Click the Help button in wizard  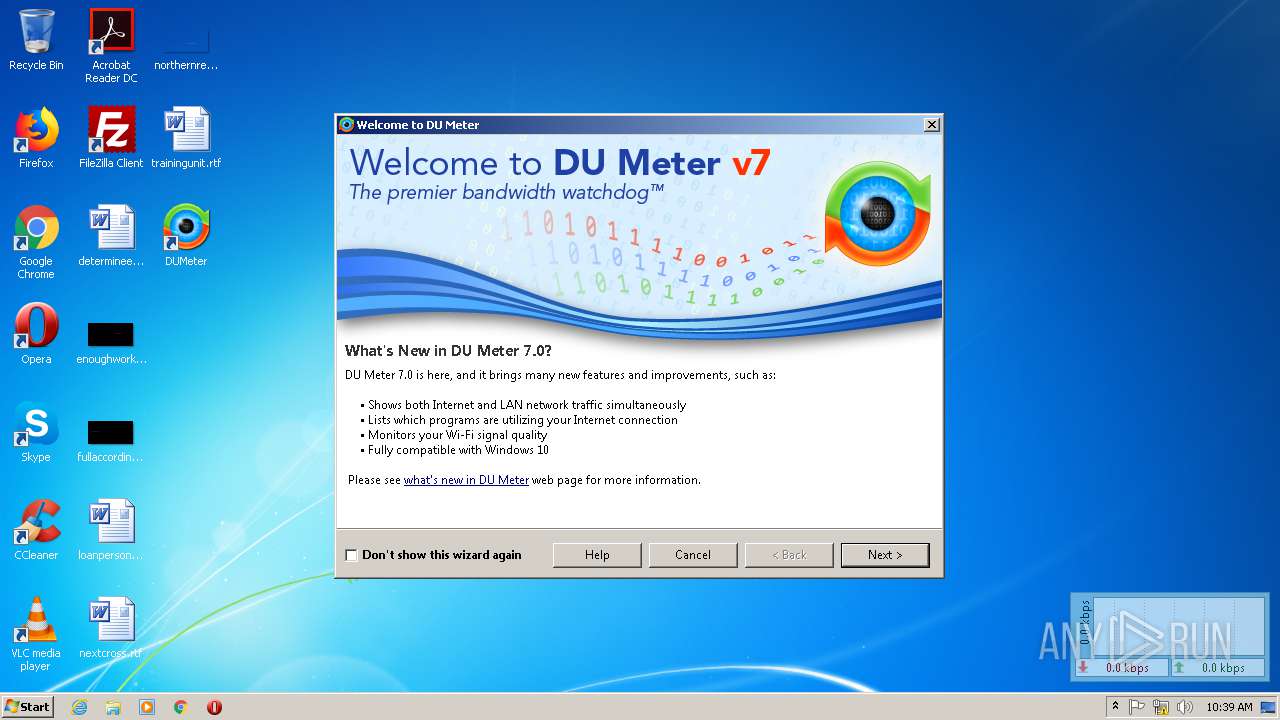(x=597, y=555)
